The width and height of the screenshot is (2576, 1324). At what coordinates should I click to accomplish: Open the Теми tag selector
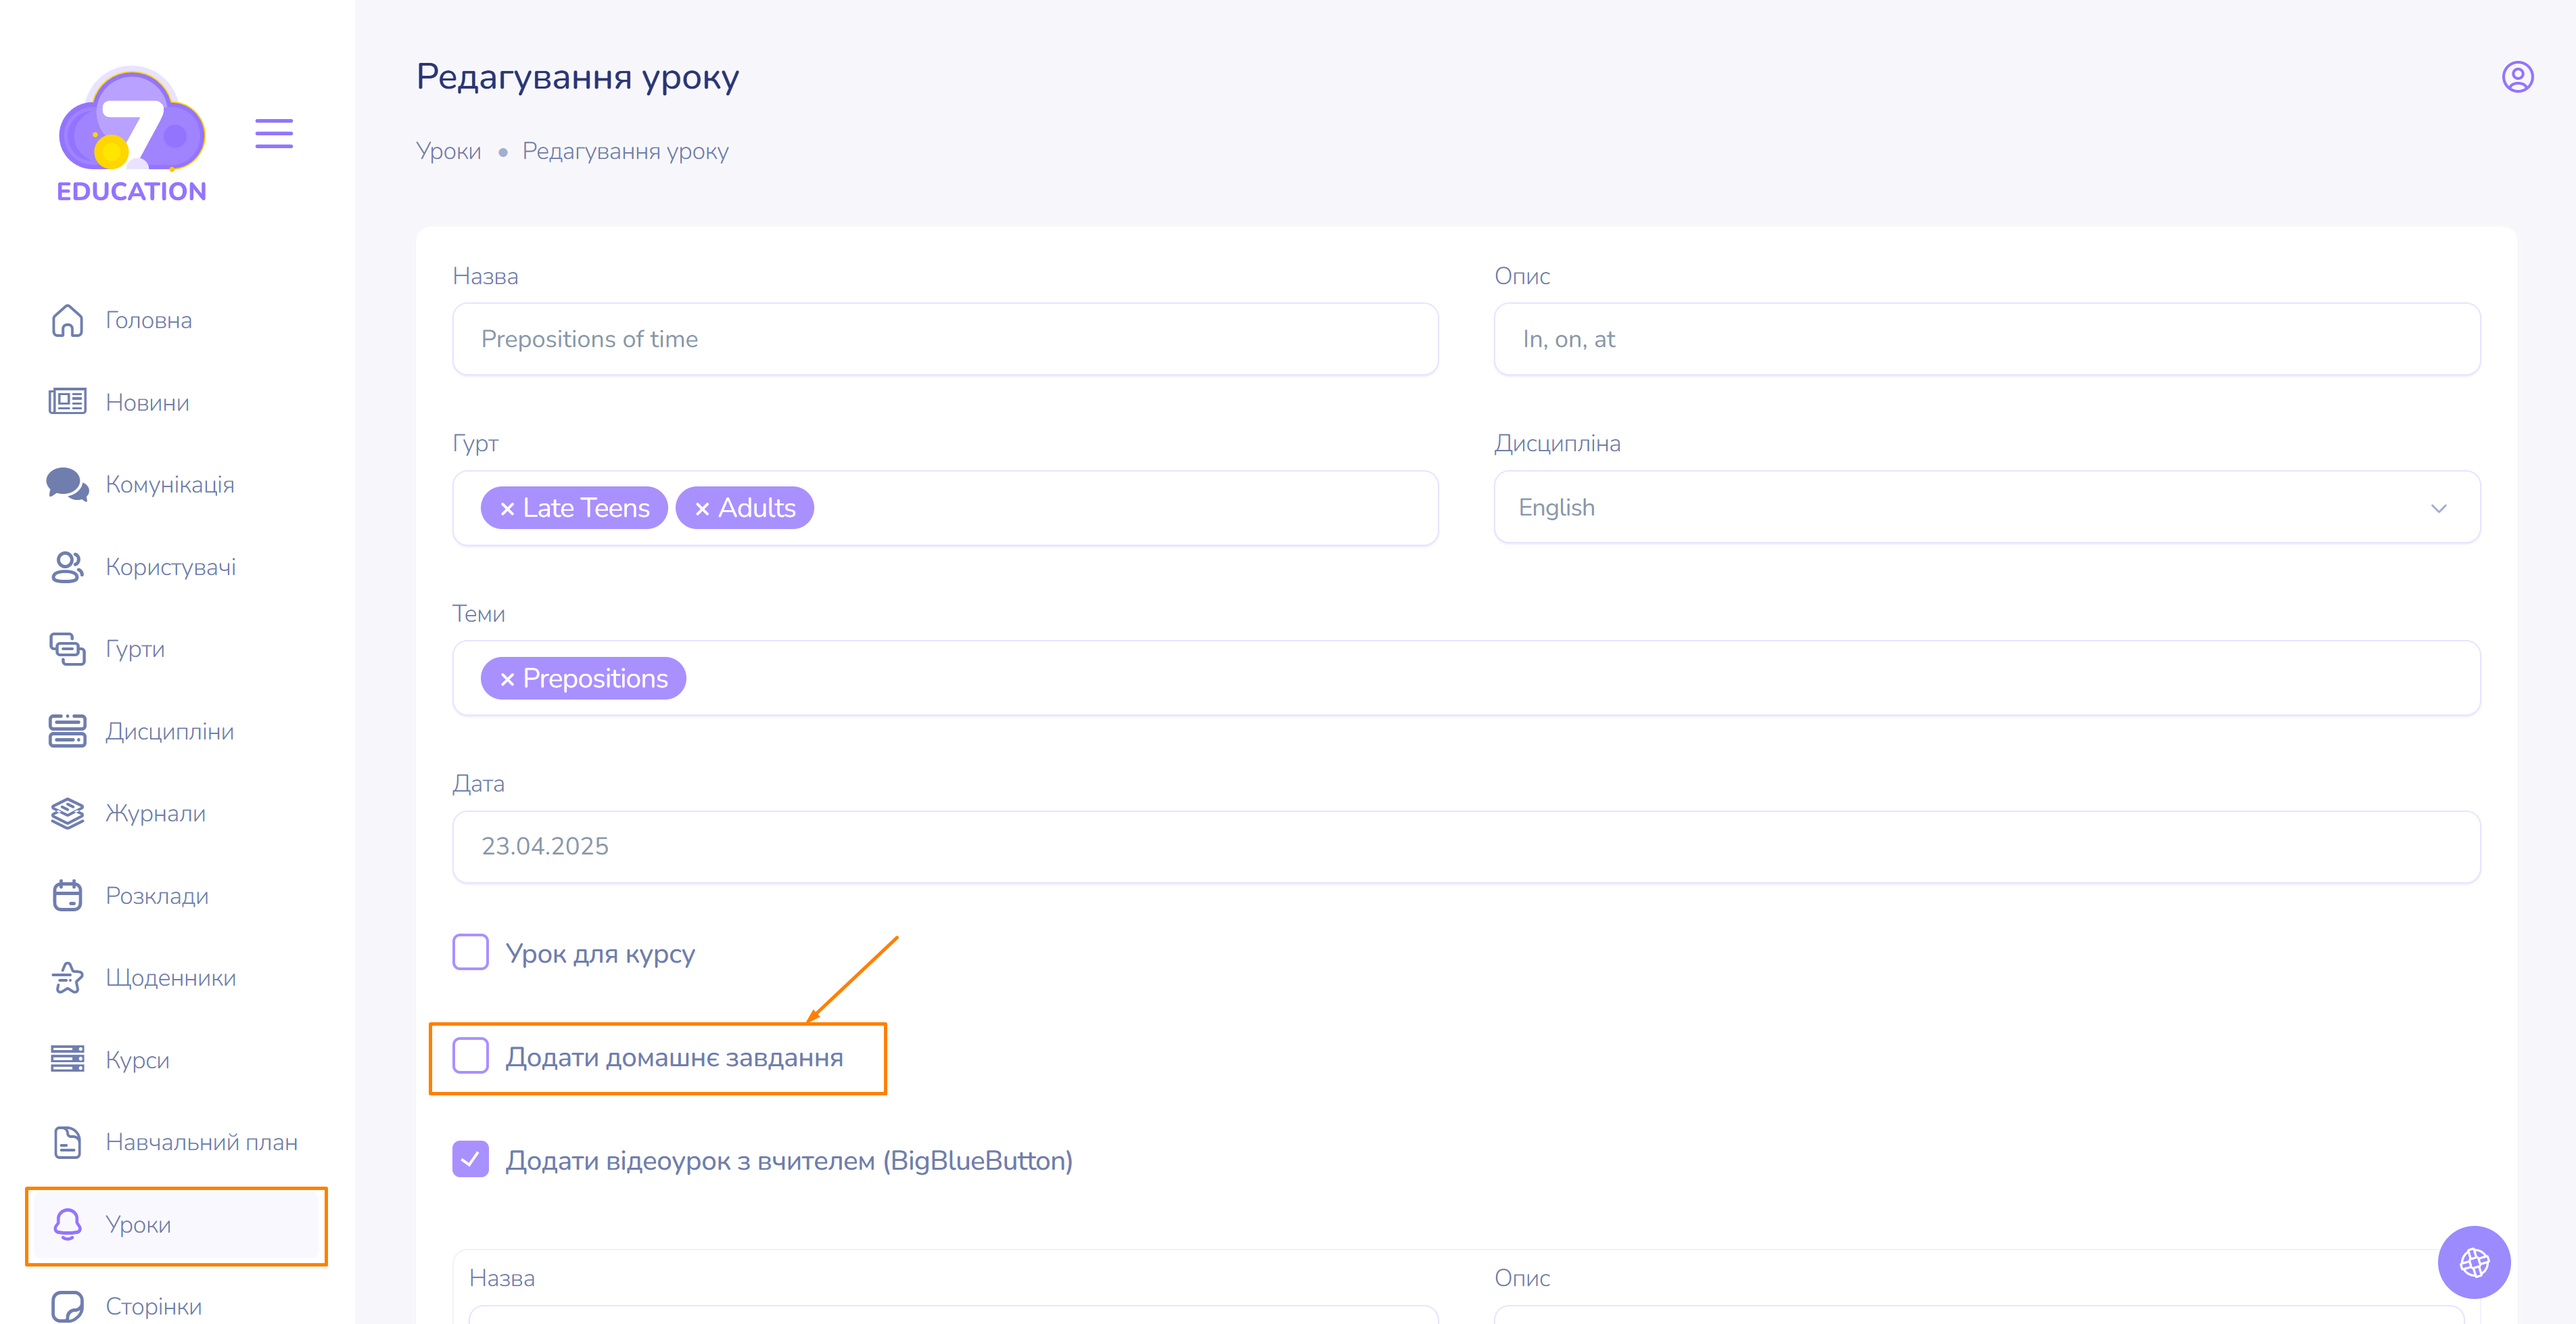coord(1500,678)
